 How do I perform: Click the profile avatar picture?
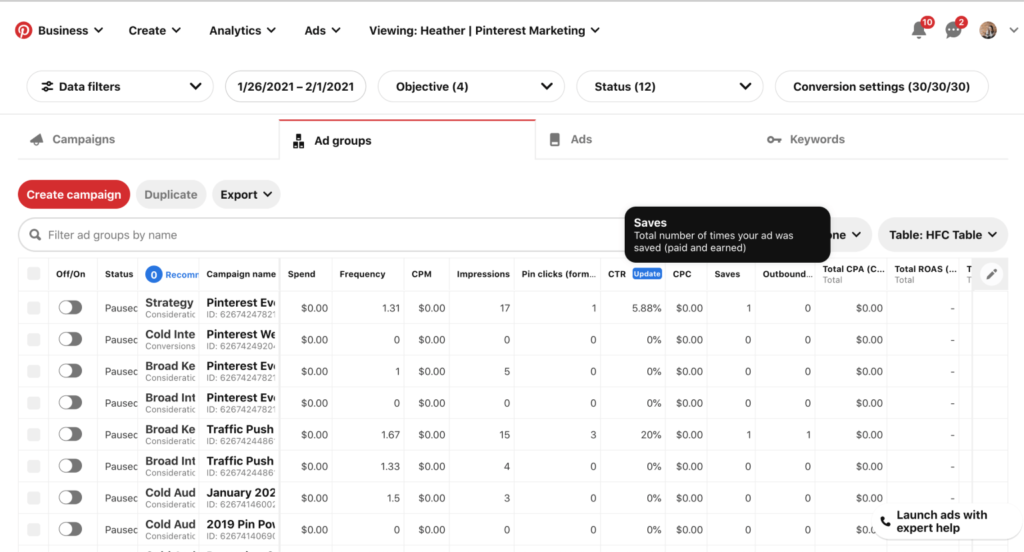coord(988,30)
